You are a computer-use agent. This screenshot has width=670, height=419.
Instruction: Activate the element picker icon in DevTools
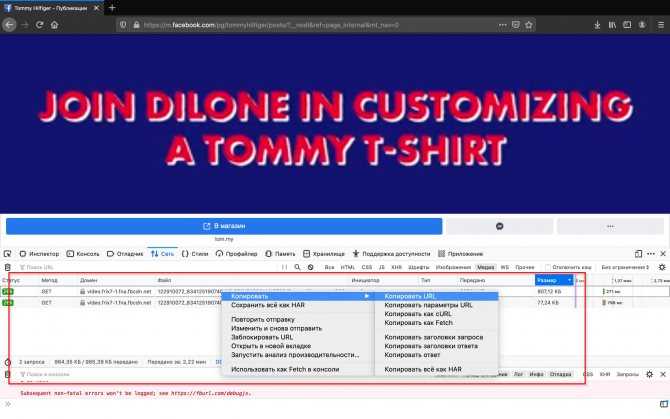coord(8,254)
